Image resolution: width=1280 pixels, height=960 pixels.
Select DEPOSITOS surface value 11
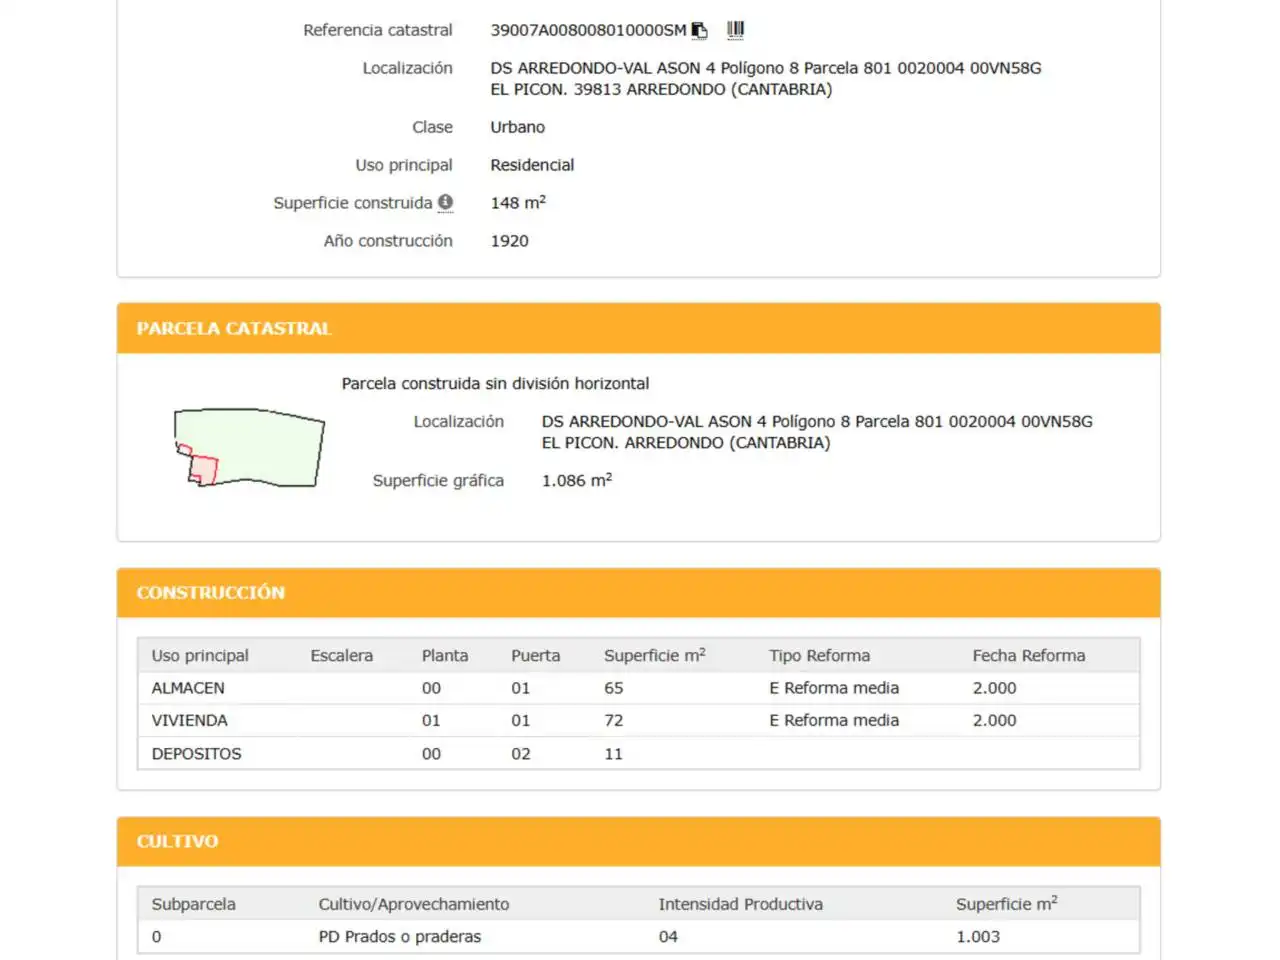pyautogui.click(x=613, y=754)
